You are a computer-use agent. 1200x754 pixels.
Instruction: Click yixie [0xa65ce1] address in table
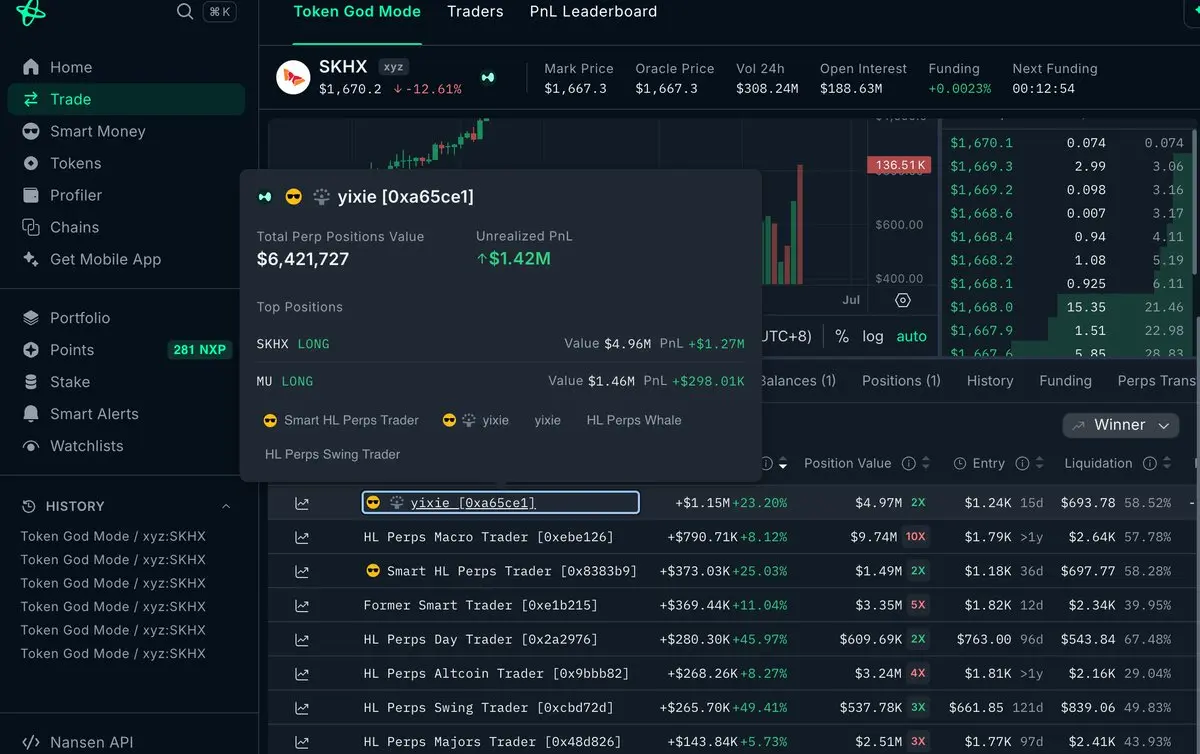473,503
